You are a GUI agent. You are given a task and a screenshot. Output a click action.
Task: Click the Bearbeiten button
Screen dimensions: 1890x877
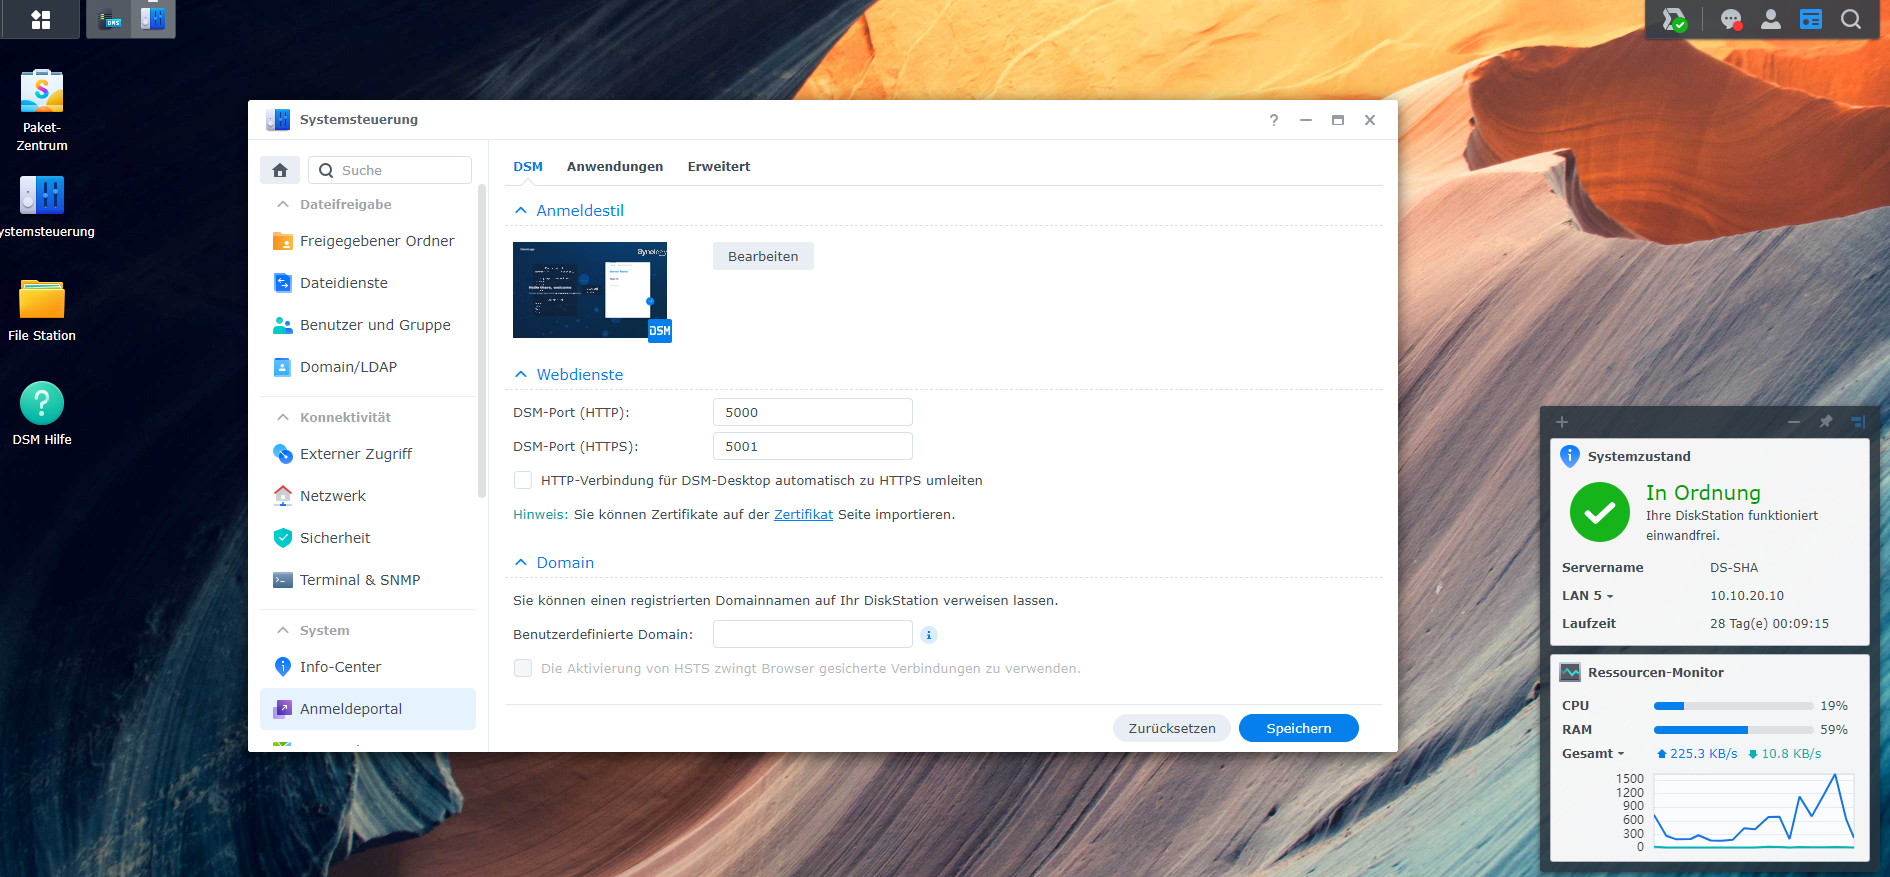coord(763,256)
